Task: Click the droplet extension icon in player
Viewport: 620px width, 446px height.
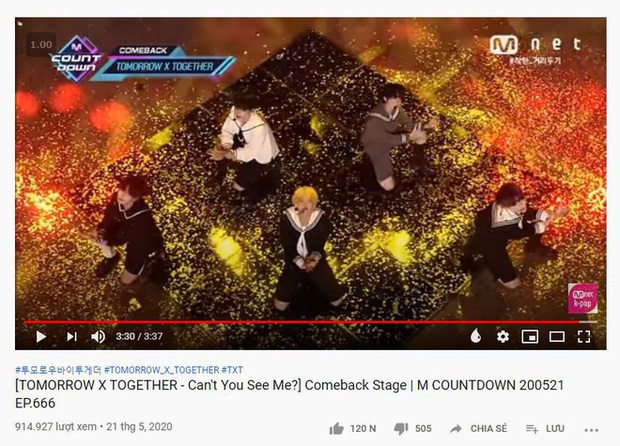Action: tap(476, 336)
